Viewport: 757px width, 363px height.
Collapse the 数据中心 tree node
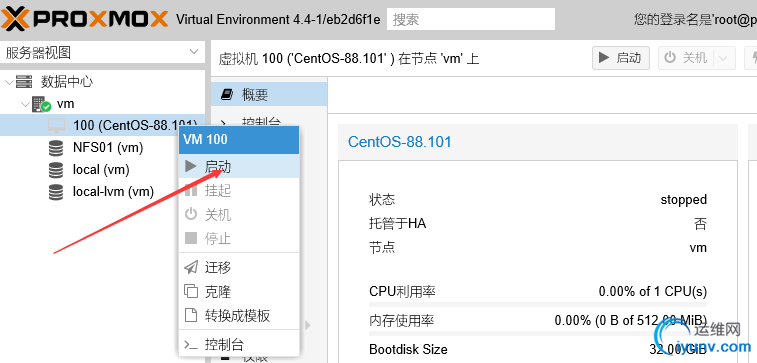click(x=9, y=82)
